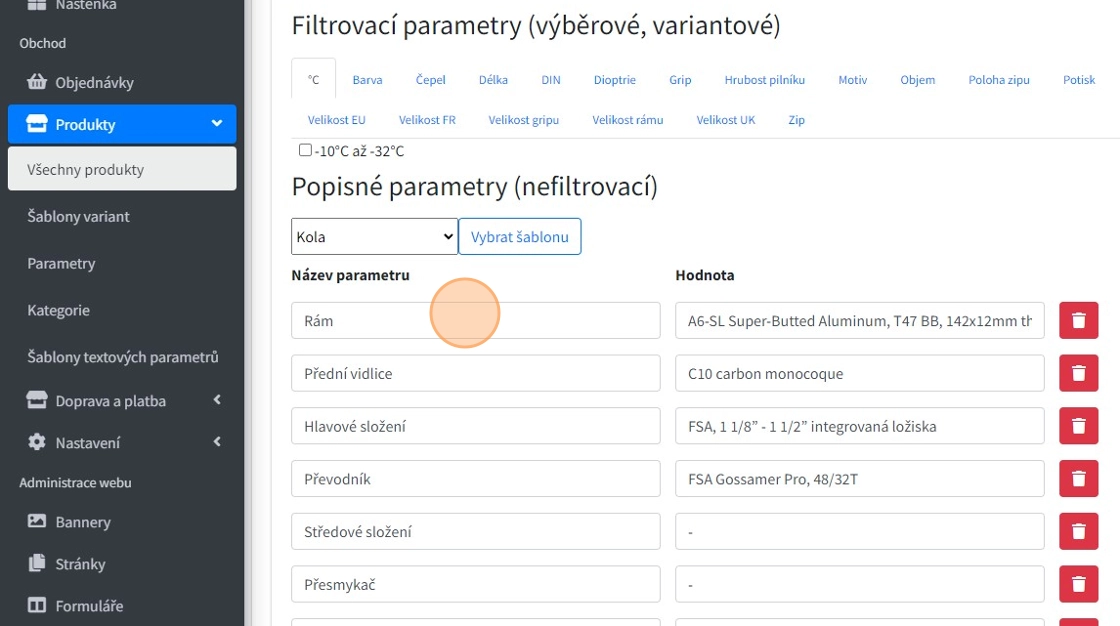The width and height of the screenshot is (1120, 626).
Task: Go to Šablony variant in sidebar
Action: point(78,216)
